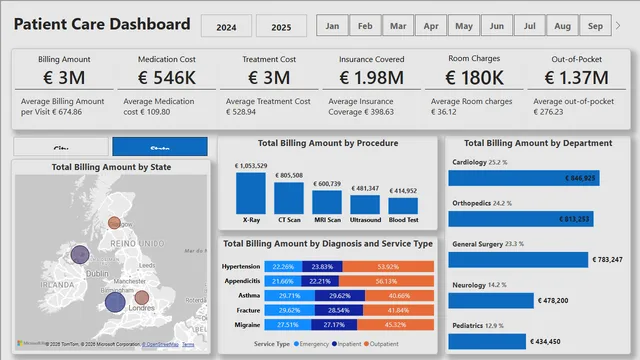Filter by Aug month button
This screenshot has width=640, height=360.
562,26
